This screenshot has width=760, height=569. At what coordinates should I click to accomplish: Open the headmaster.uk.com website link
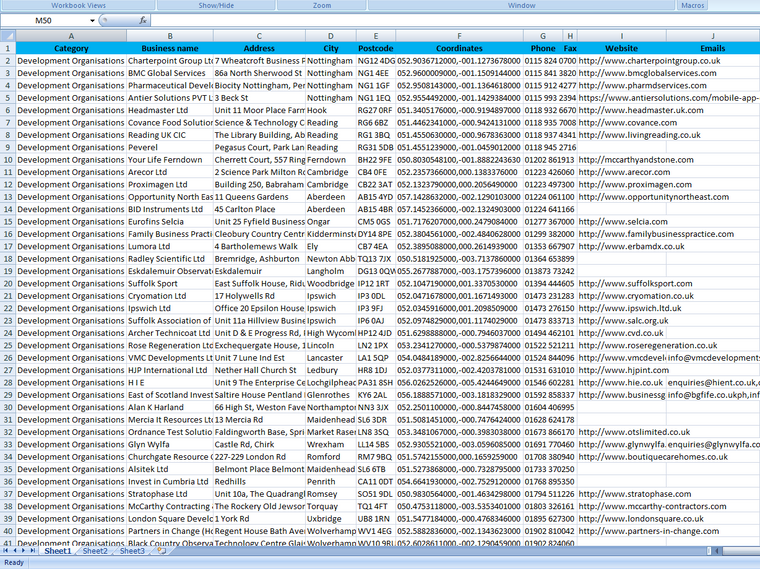pos(641,111)
